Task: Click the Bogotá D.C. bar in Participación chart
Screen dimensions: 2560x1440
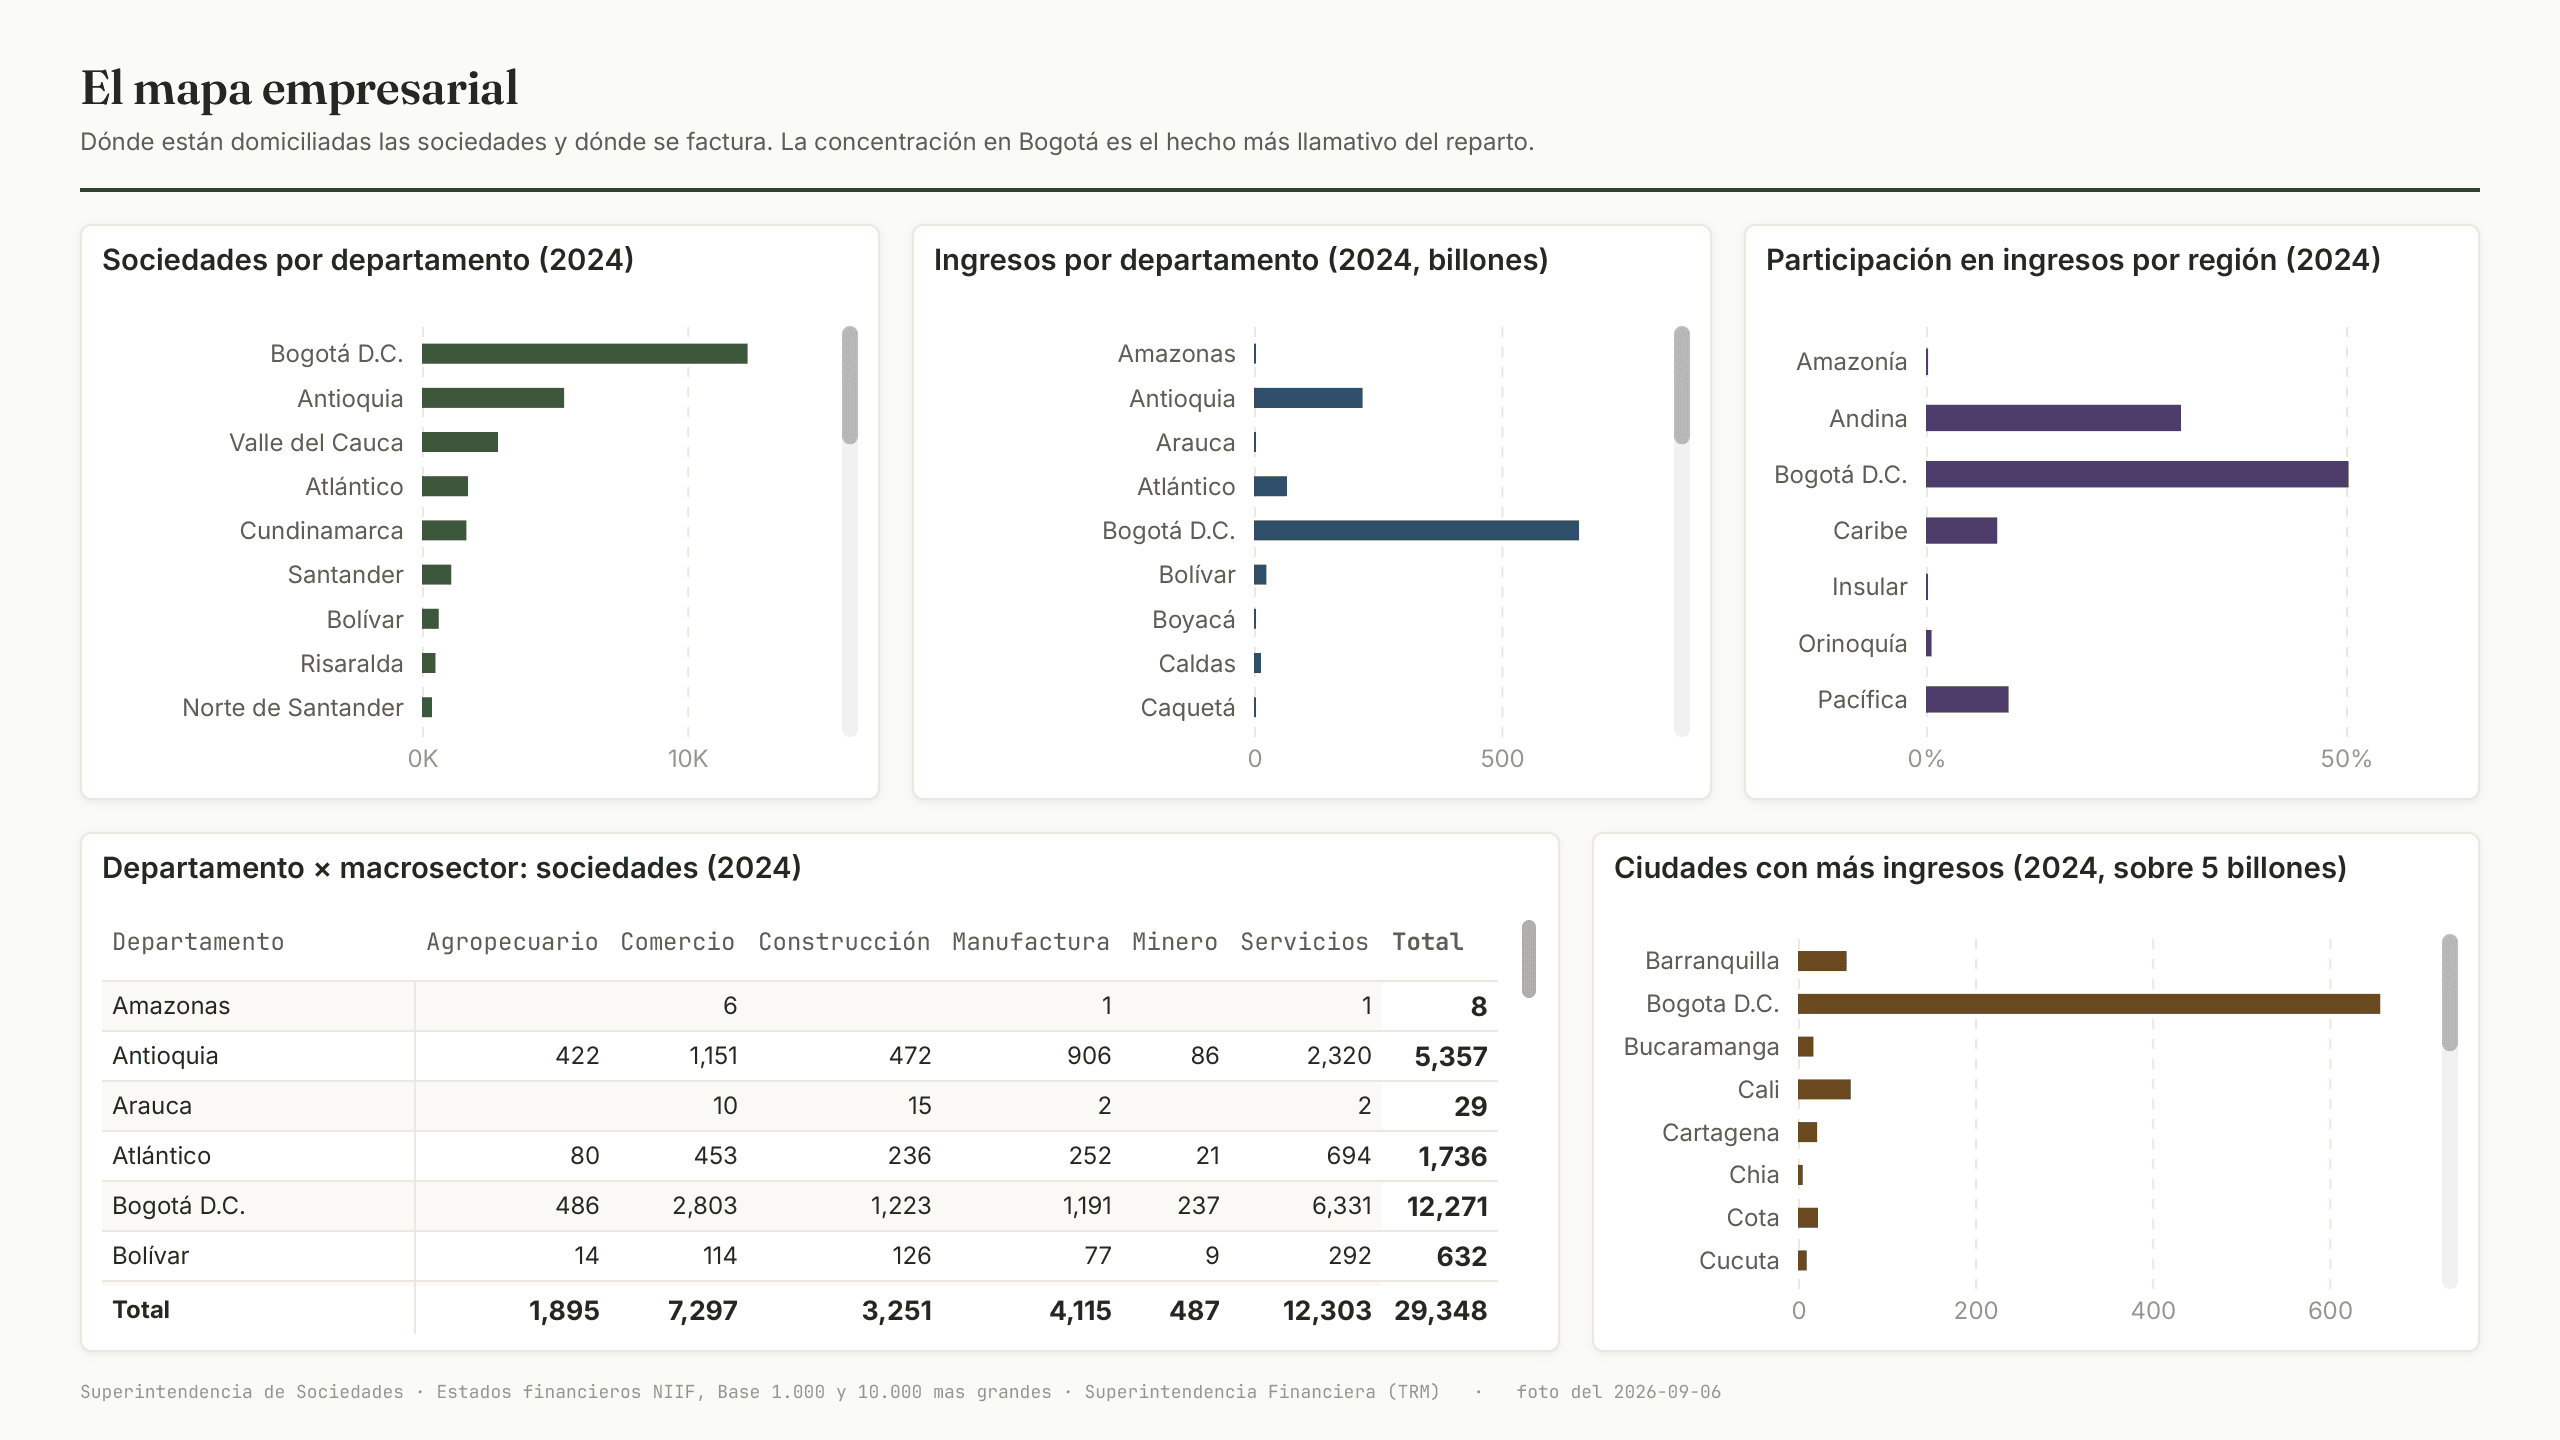Action: (2137, 474)
